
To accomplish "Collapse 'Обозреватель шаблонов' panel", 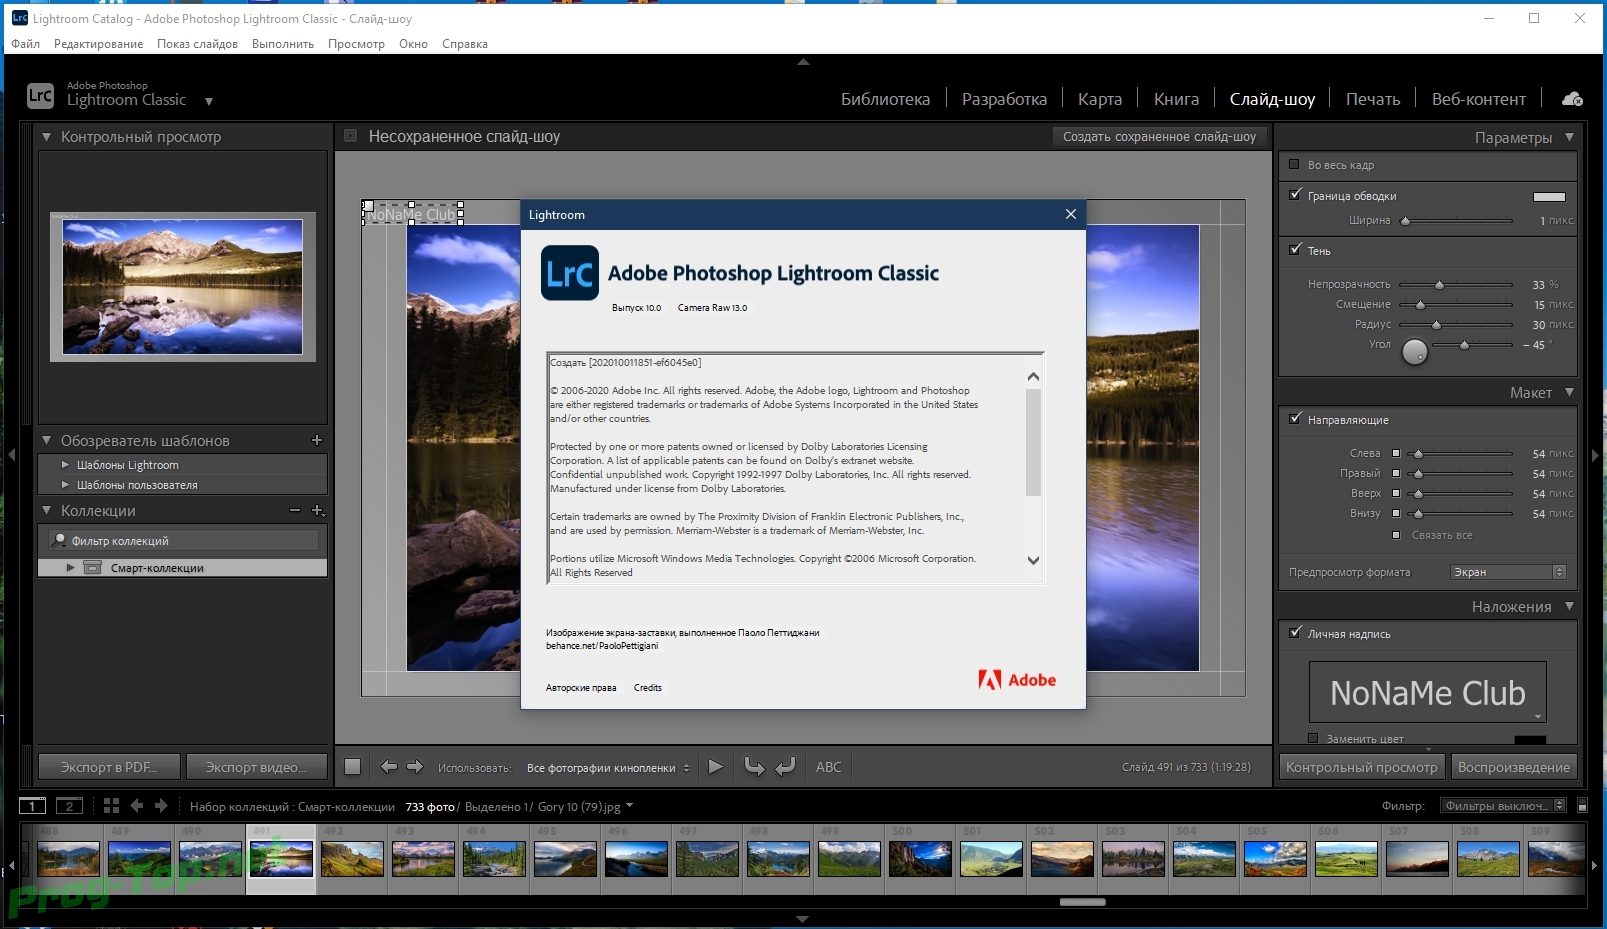I will 46,440.
